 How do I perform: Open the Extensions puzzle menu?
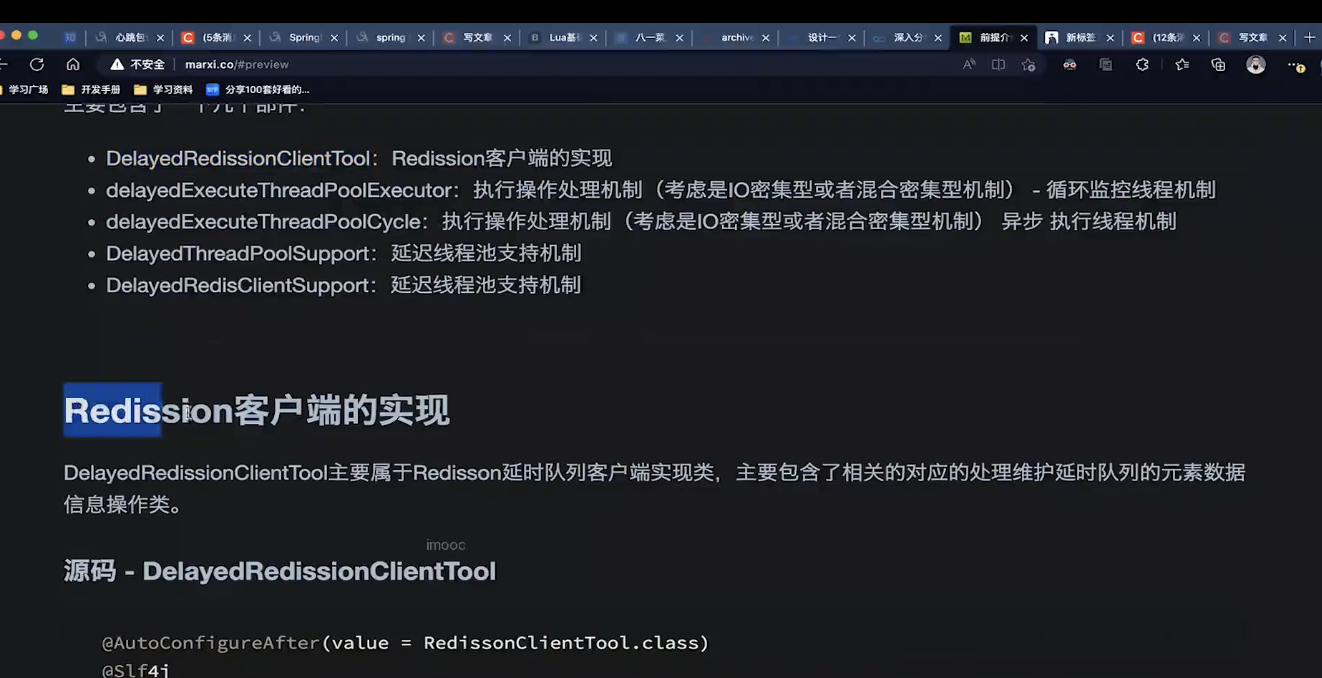click(x=1142, y=64)
